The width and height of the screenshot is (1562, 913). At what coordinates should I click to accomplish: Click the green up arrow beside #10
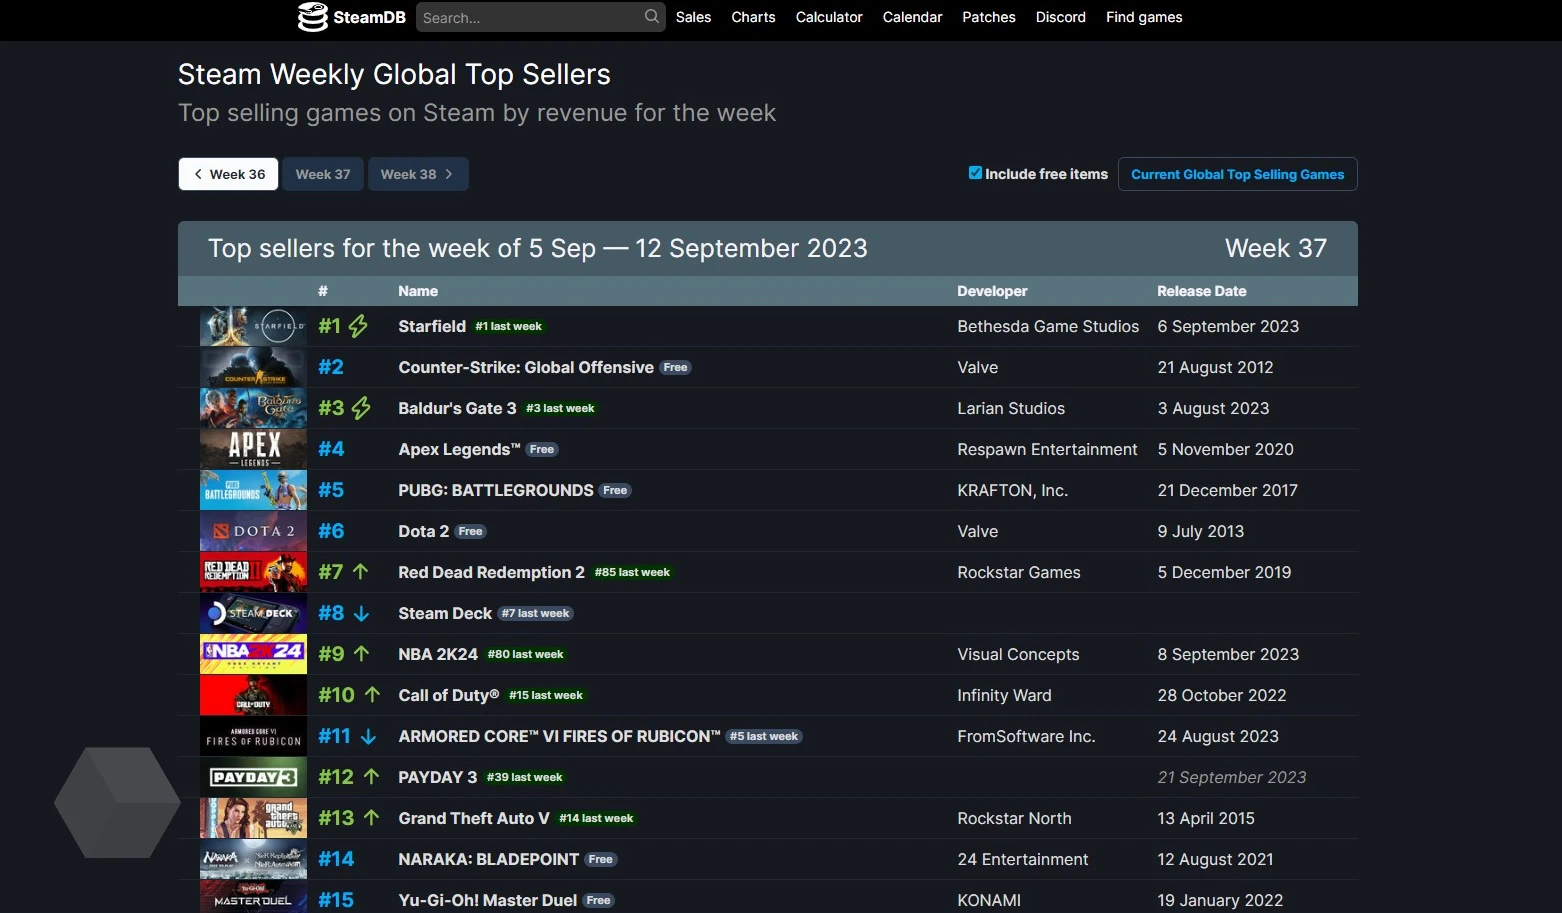(372, 695)
